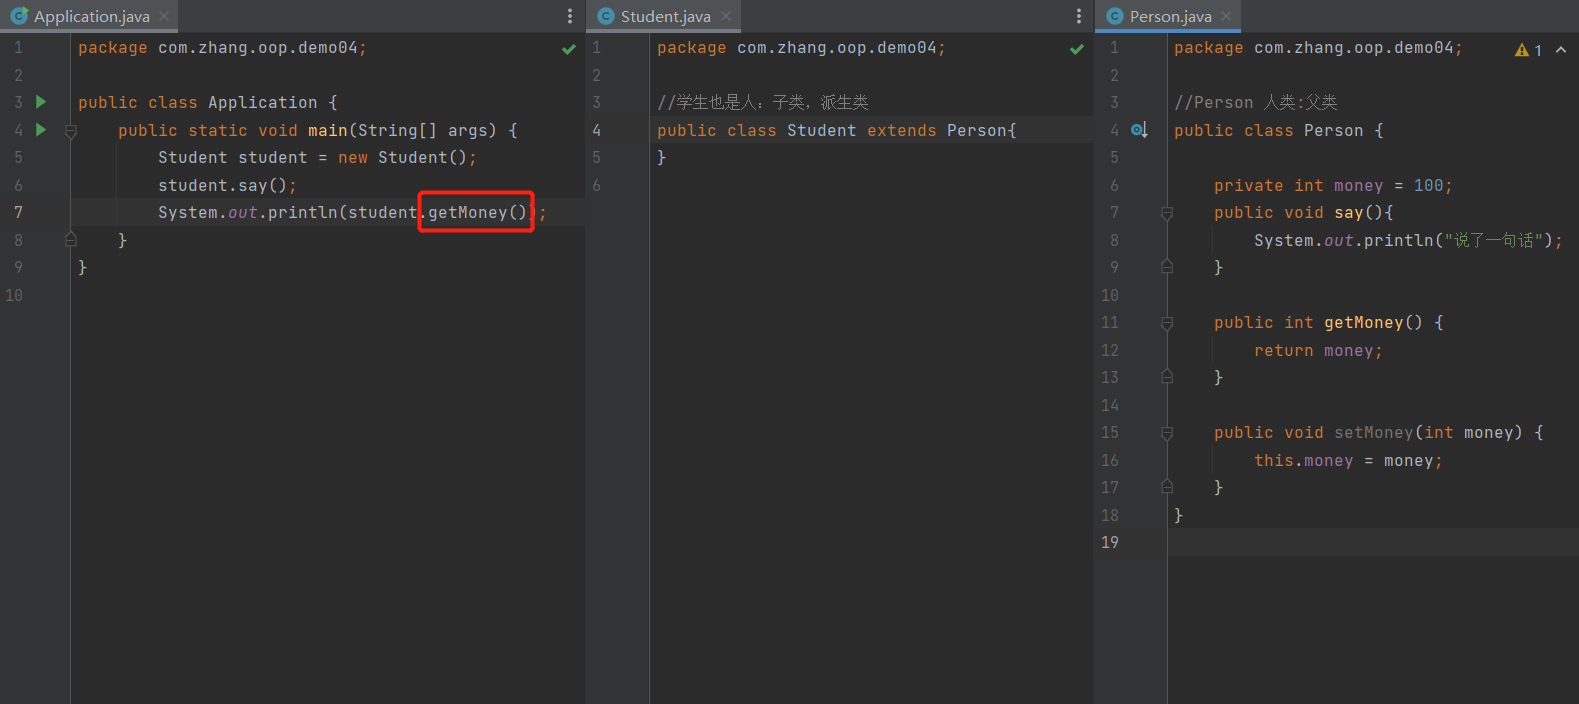The height and width of the screenshot is (704, 1579).
Task: Open the warning indicator in Person.java
Action: coord(1528,50)
